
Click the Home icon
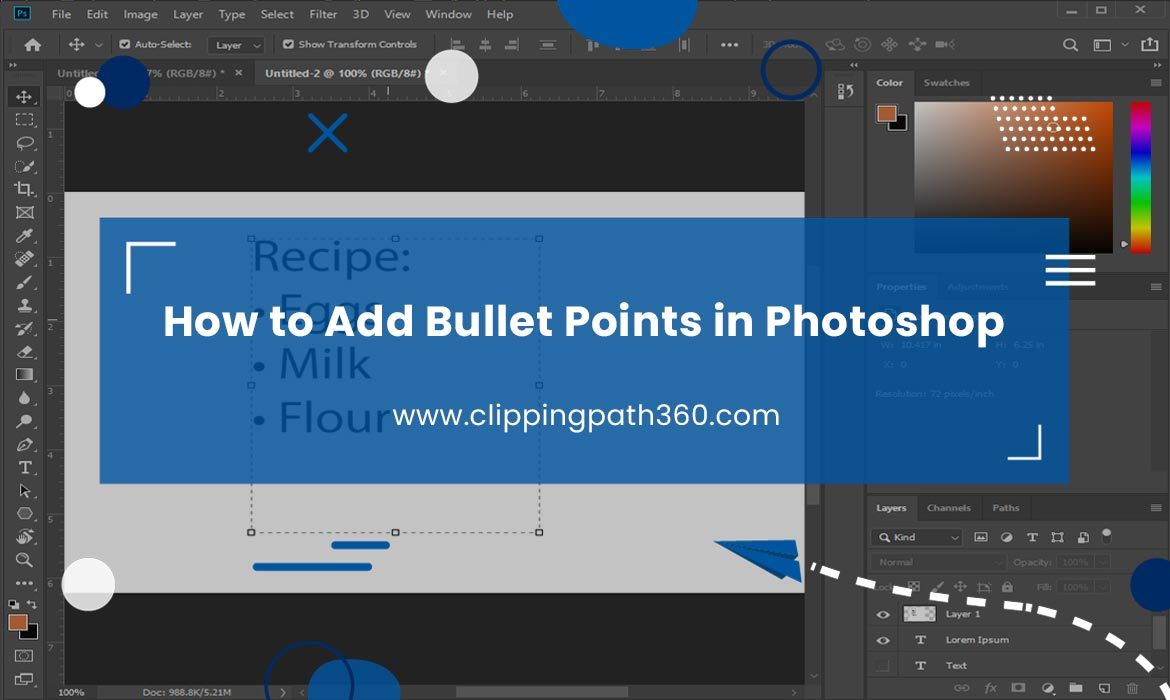(x=32, y=45)
